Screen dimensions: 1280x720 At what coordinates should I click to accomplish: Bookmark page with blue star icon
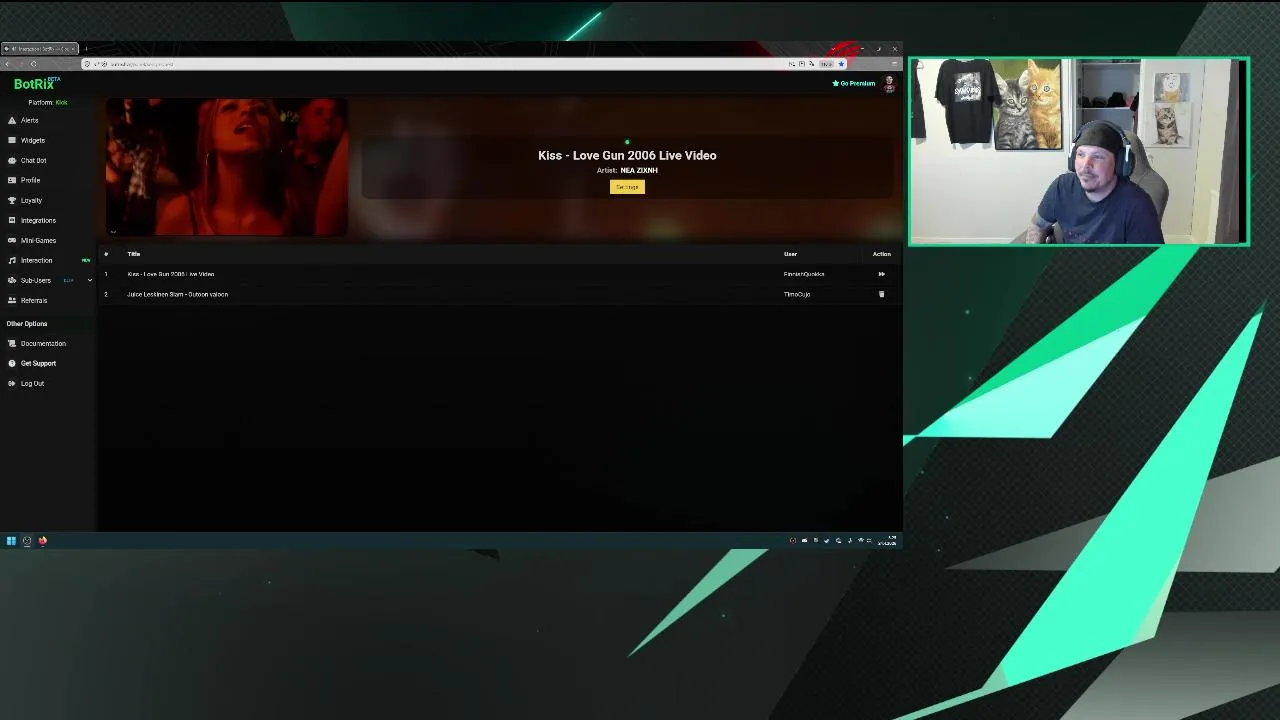(841, 64)
